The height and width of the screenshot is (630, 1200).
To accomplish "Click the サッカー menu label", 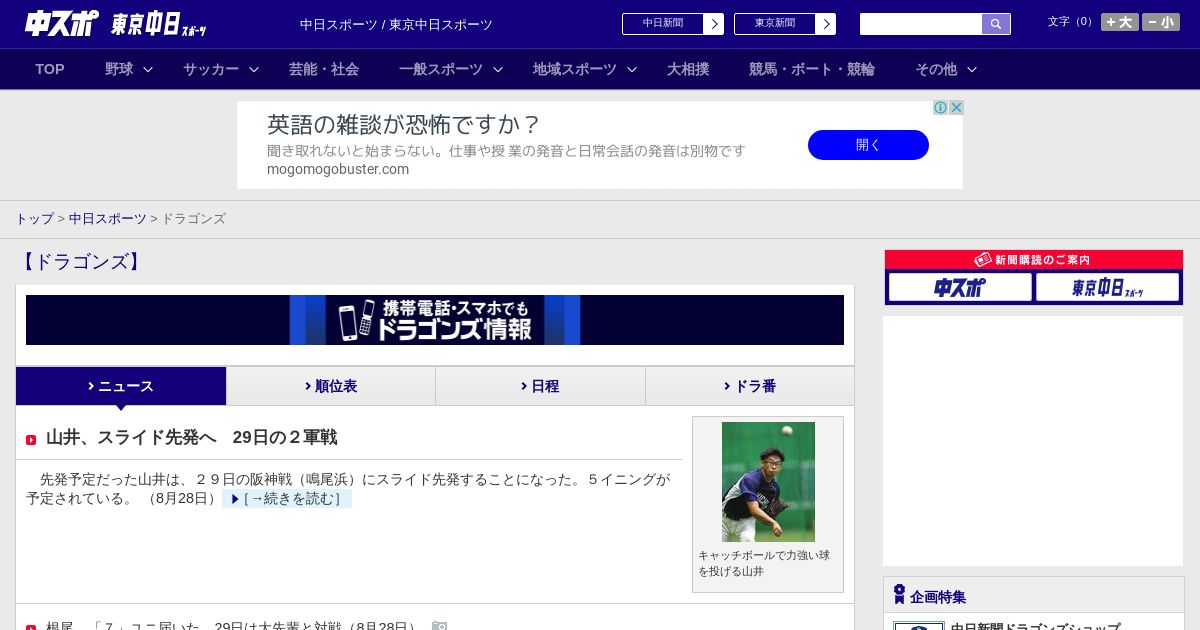I will coord(211,69).
